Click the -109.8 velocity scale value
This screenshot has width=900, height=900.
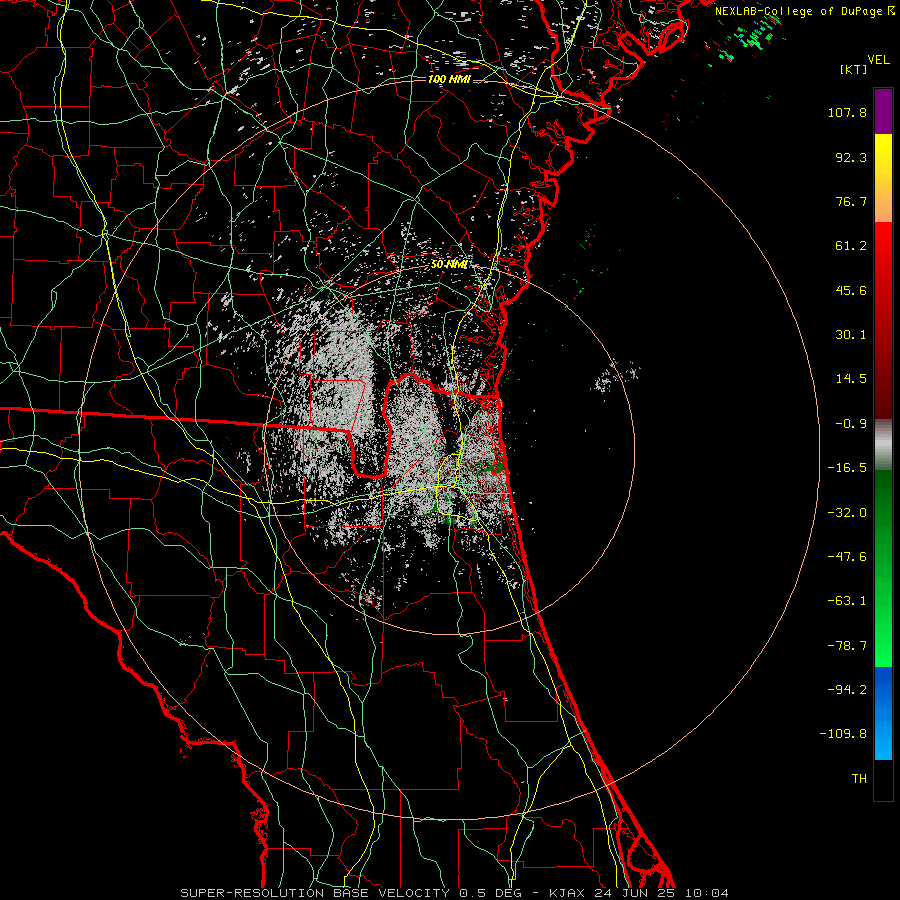(x=843, y=734)
